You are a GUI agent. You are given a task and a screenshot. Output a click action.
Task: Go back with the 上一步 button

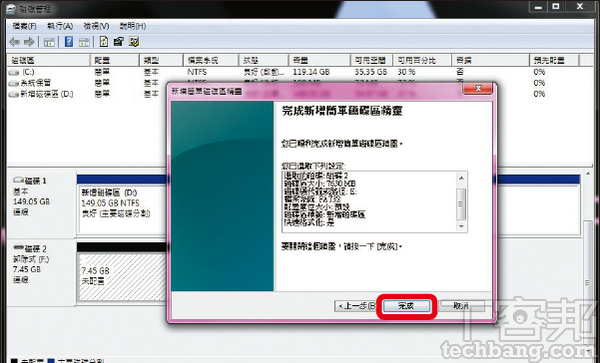click(x=356, y=306)
